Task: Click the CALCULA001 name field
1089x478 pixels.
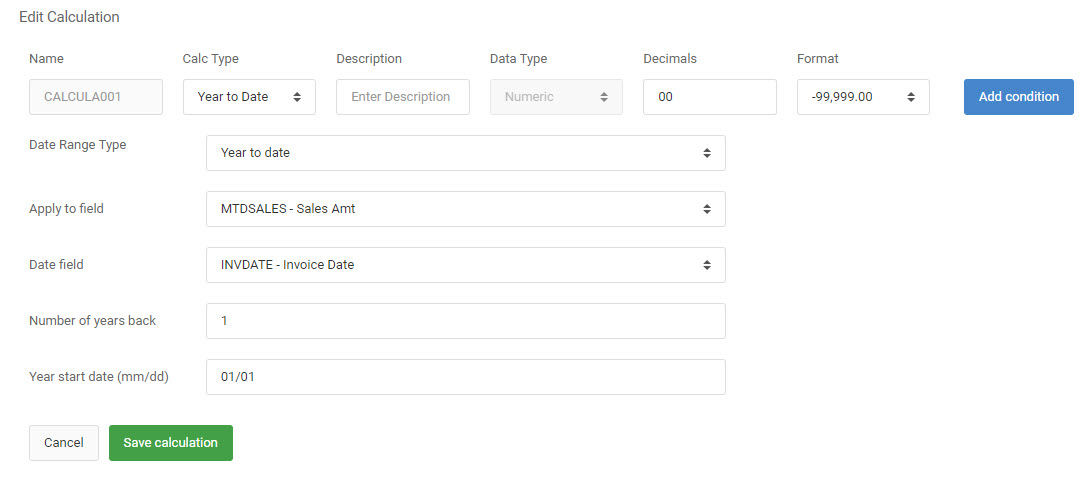Action: click(96, 97)
